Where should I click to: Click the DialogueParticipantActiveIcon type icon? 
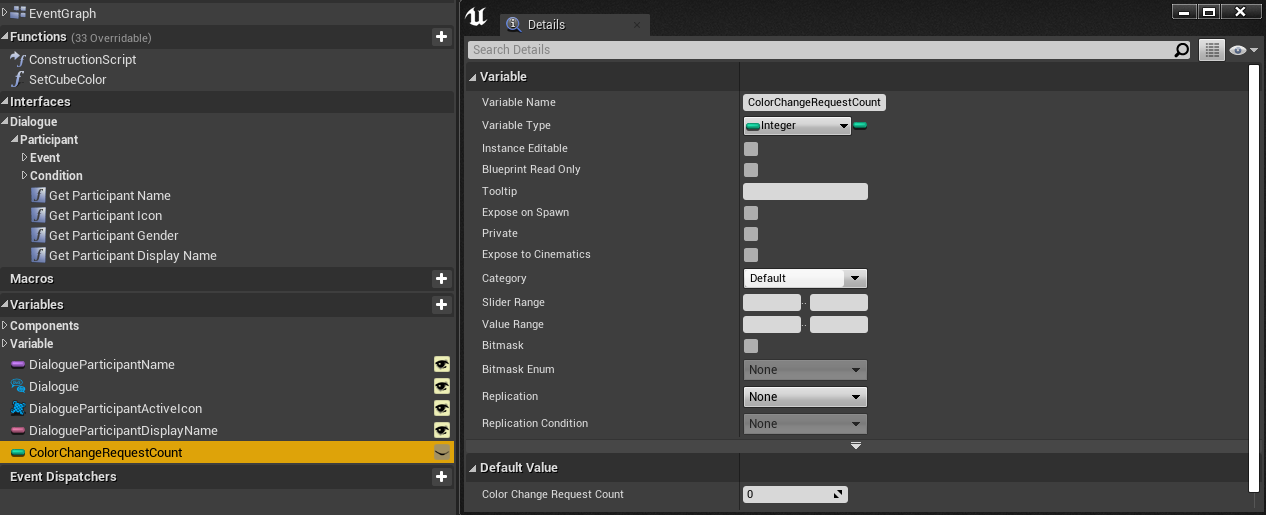tap(18, 408)
